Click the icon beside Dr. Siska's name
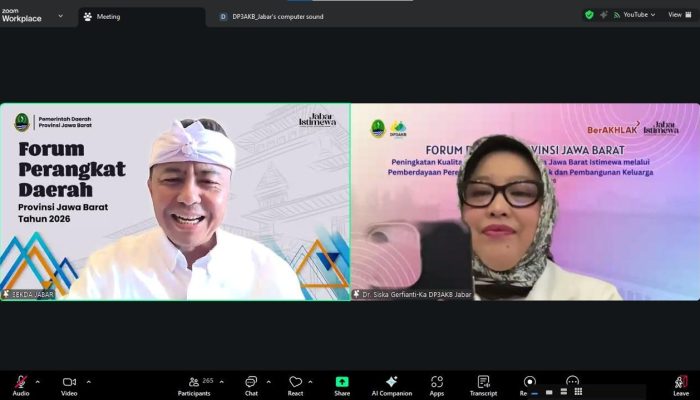Viewport: 700px width, 400px height. tap(356, 294)
